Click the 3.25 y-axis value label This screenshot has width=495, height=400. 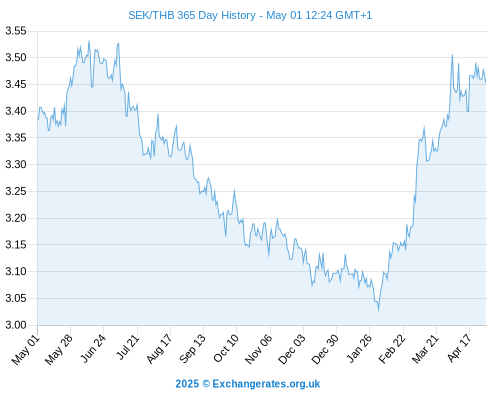pyautogui.click(x=16, y=191)
